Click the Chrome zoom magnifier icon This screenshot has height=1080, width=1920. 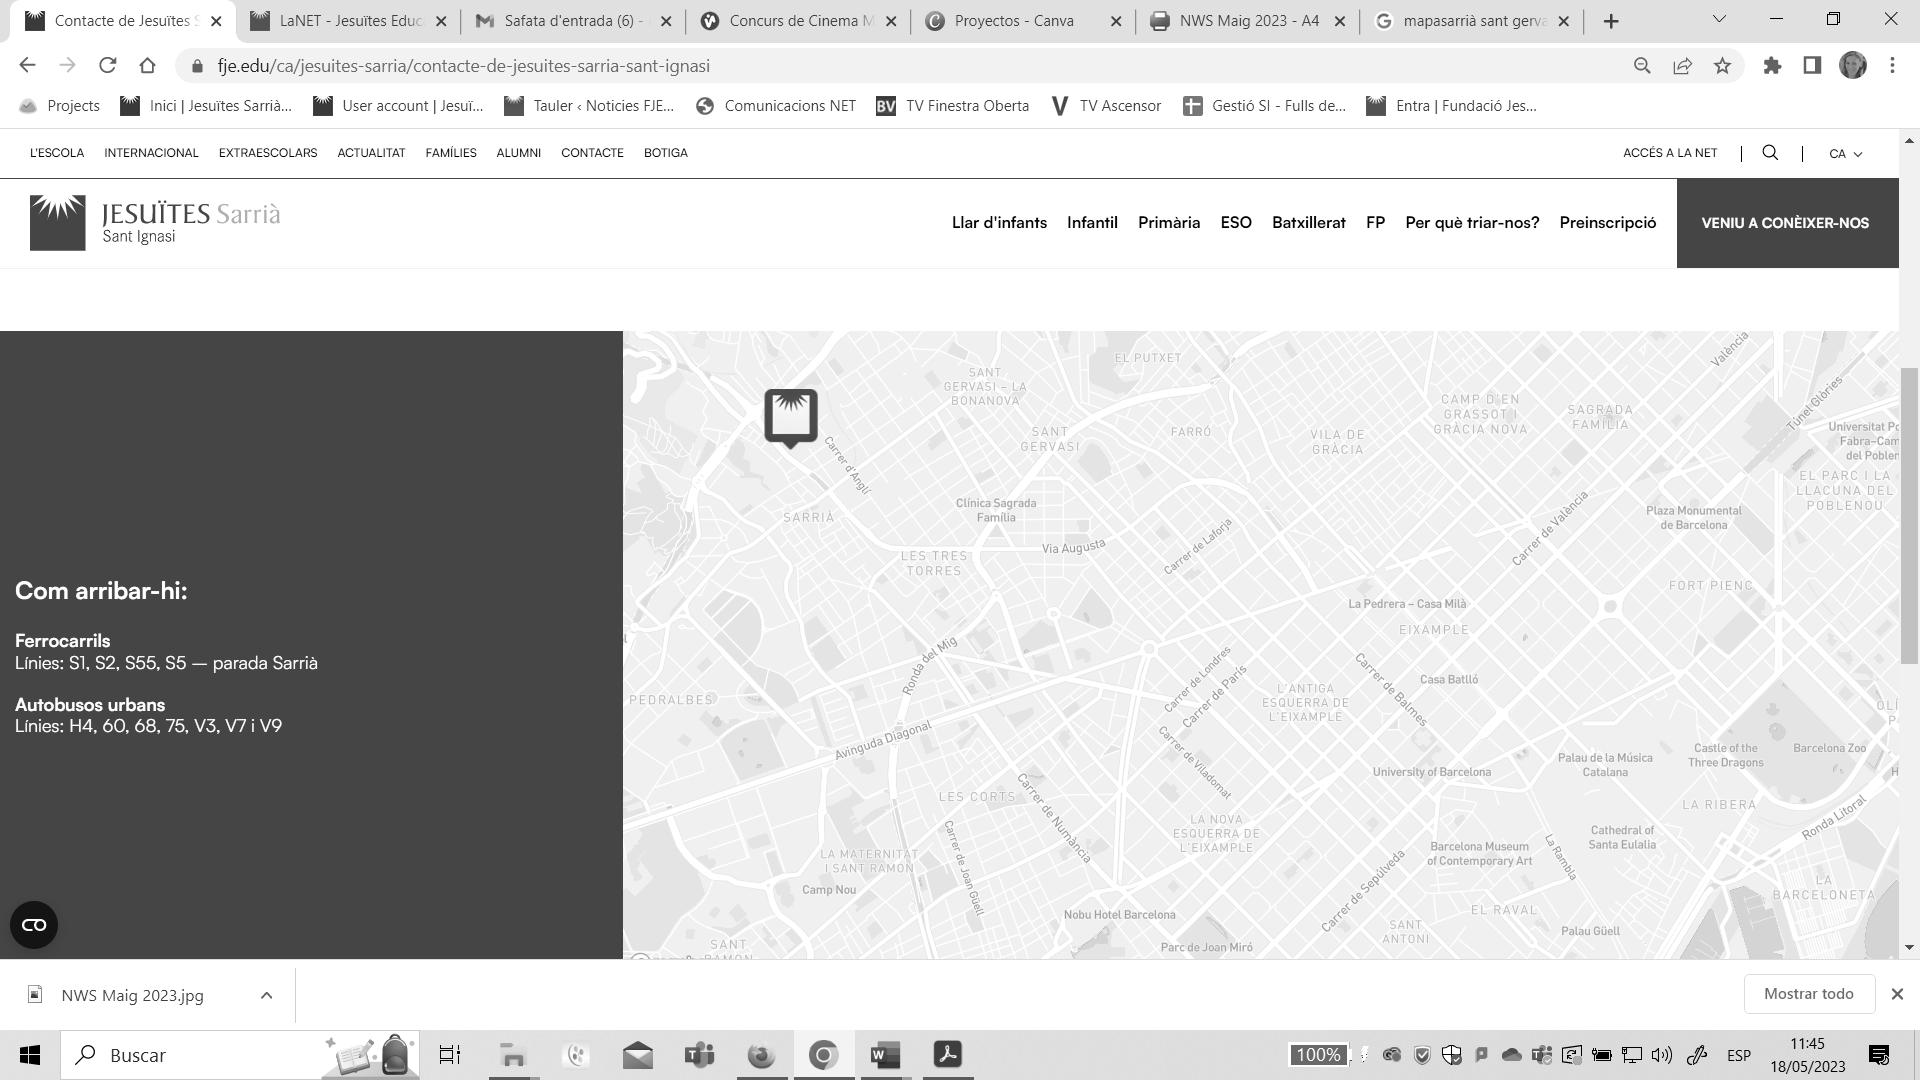1642,66
